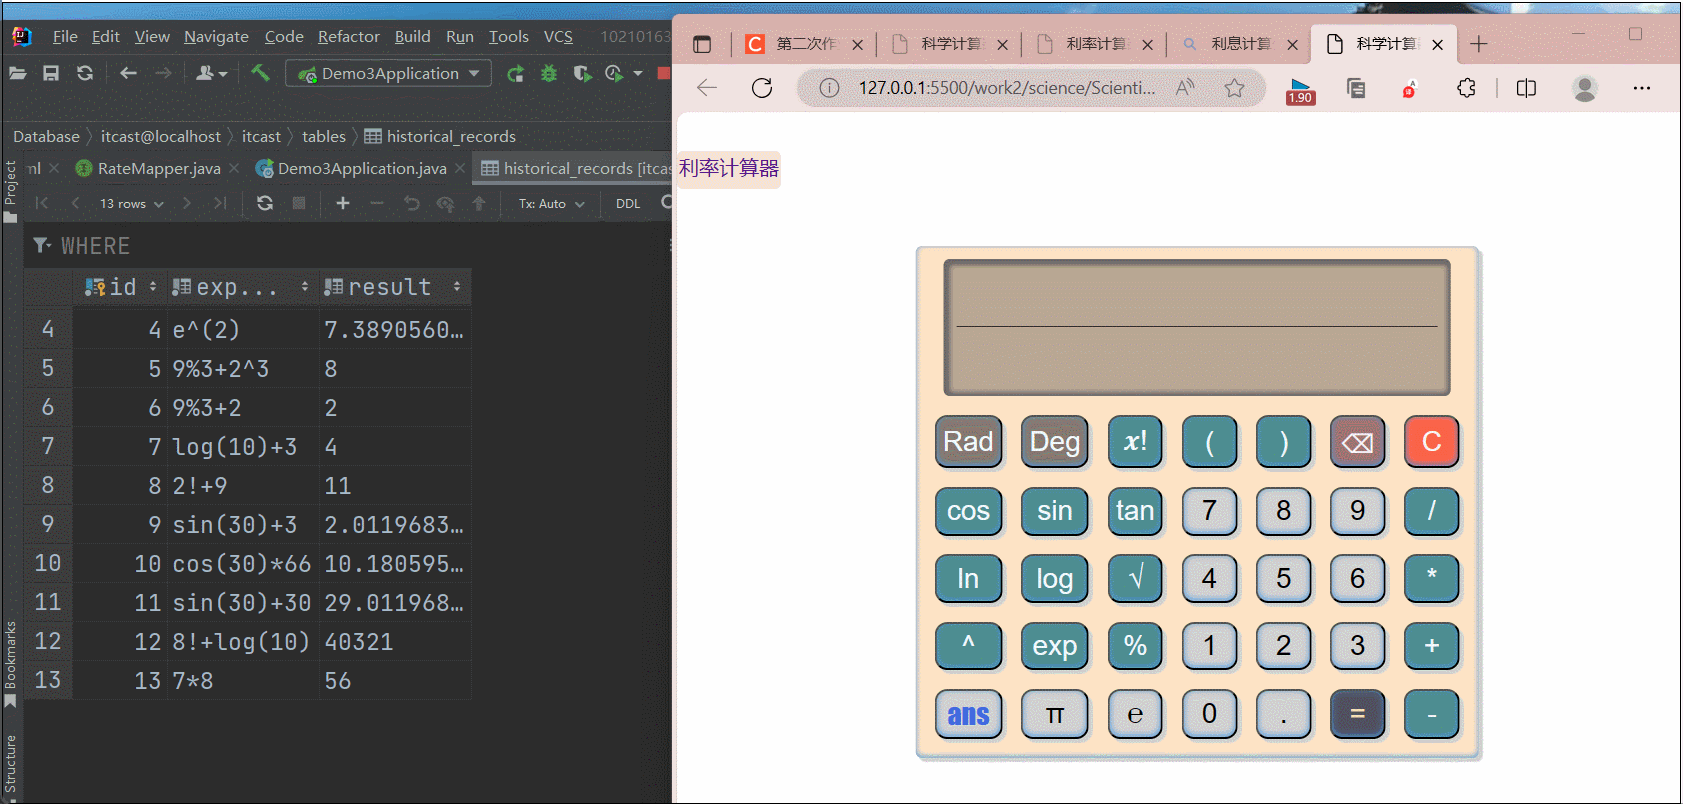Refresh the browser page
Image resolution: width=1683 pixels, height=804 pixels.
coord(762,88)
